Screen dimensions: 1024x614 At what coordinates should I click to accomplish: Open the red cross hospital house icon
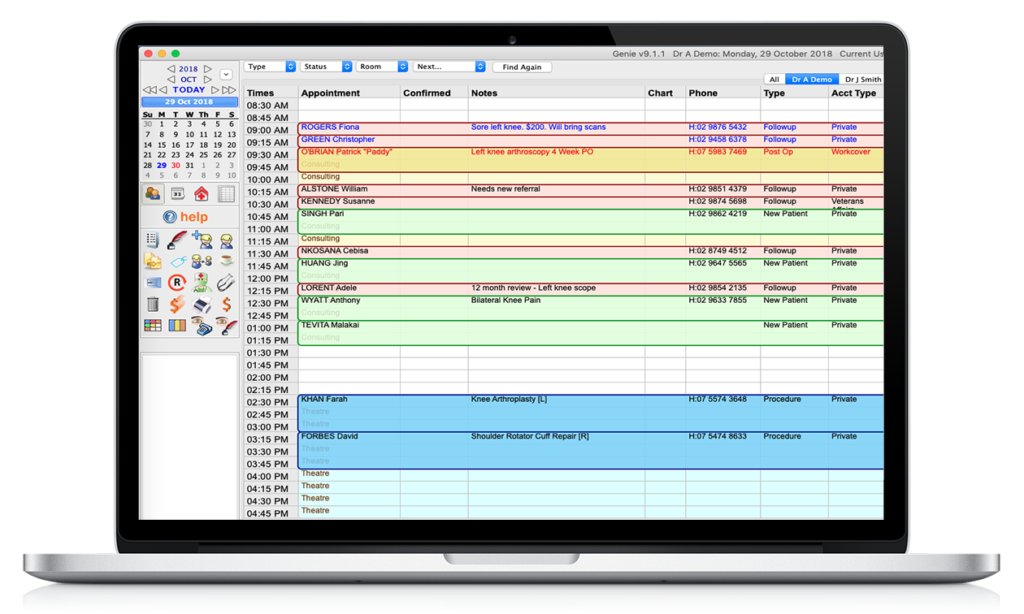201,194
